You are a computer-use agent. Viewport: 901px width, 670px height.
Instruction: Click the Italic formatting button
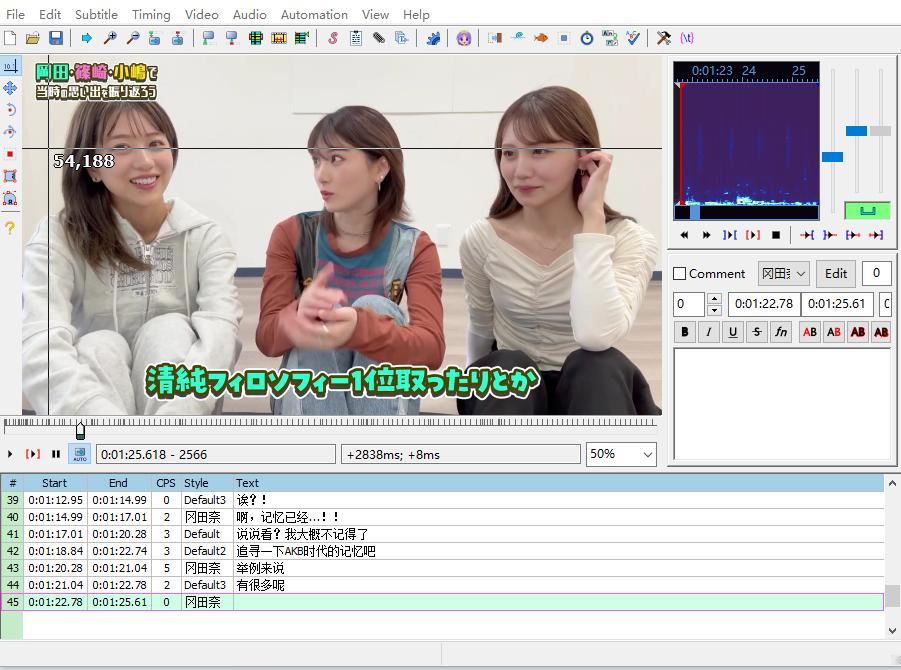pyautogui.click(x=709, y=332)
